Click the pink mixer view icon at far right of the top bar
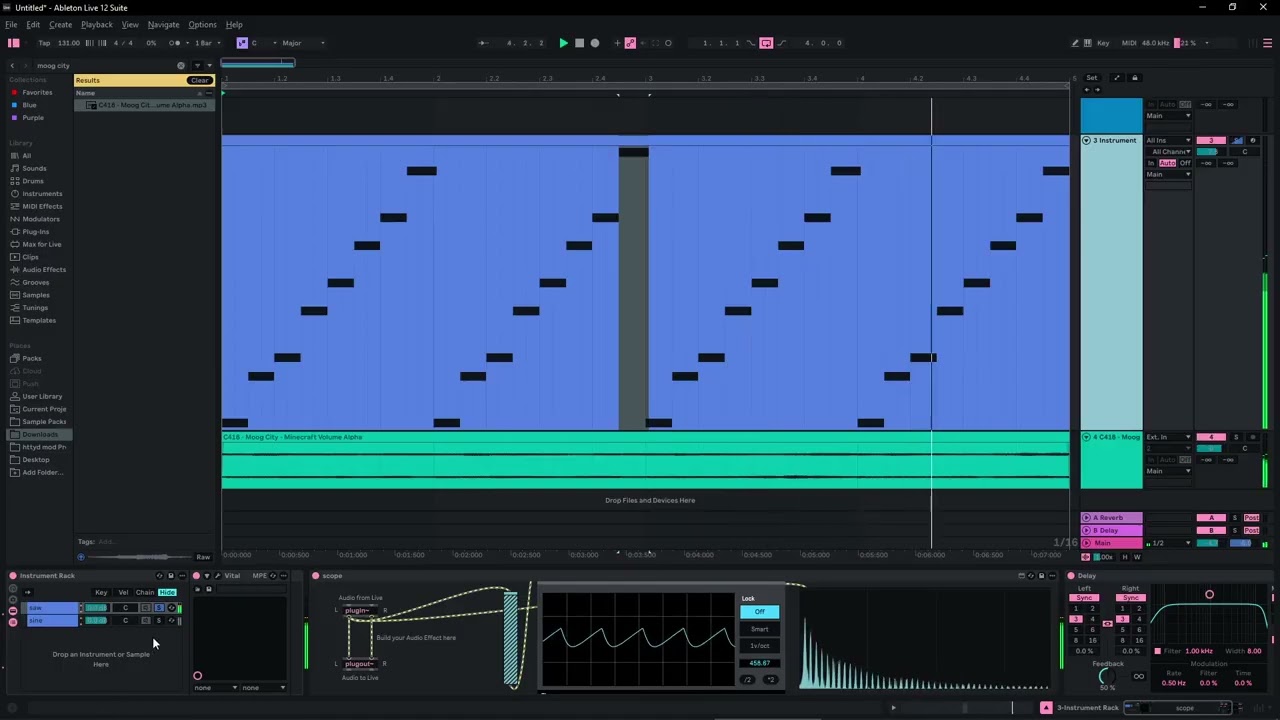The width and height of the screenshot is (1280, 720). pos(1268,43)
